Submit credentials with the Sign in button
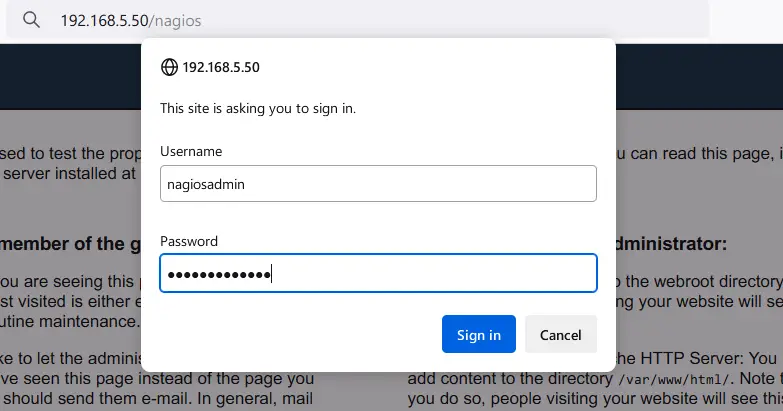The width and height of the screenshot is (783, 411). coord(478,334)
